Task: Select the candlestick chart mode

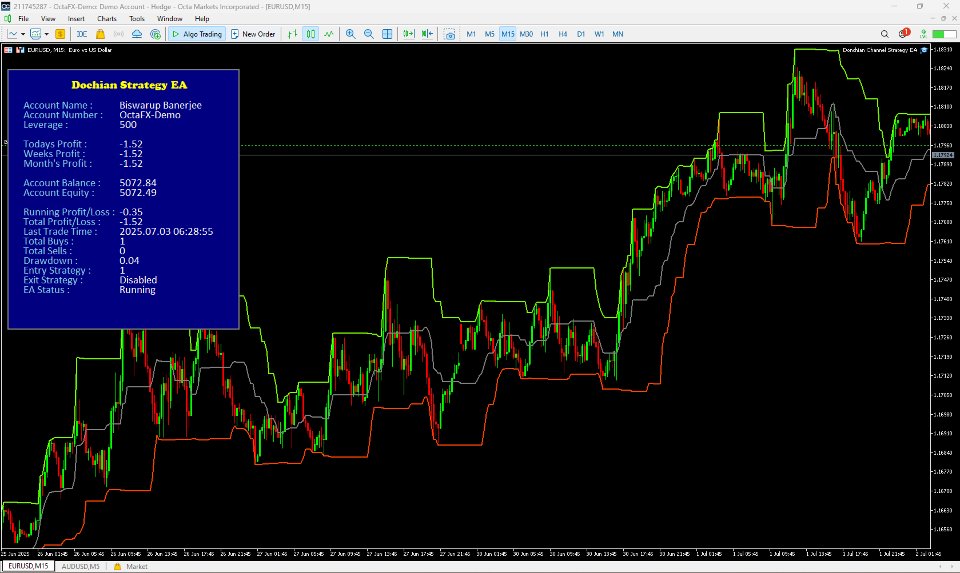Action: (311, 34)
